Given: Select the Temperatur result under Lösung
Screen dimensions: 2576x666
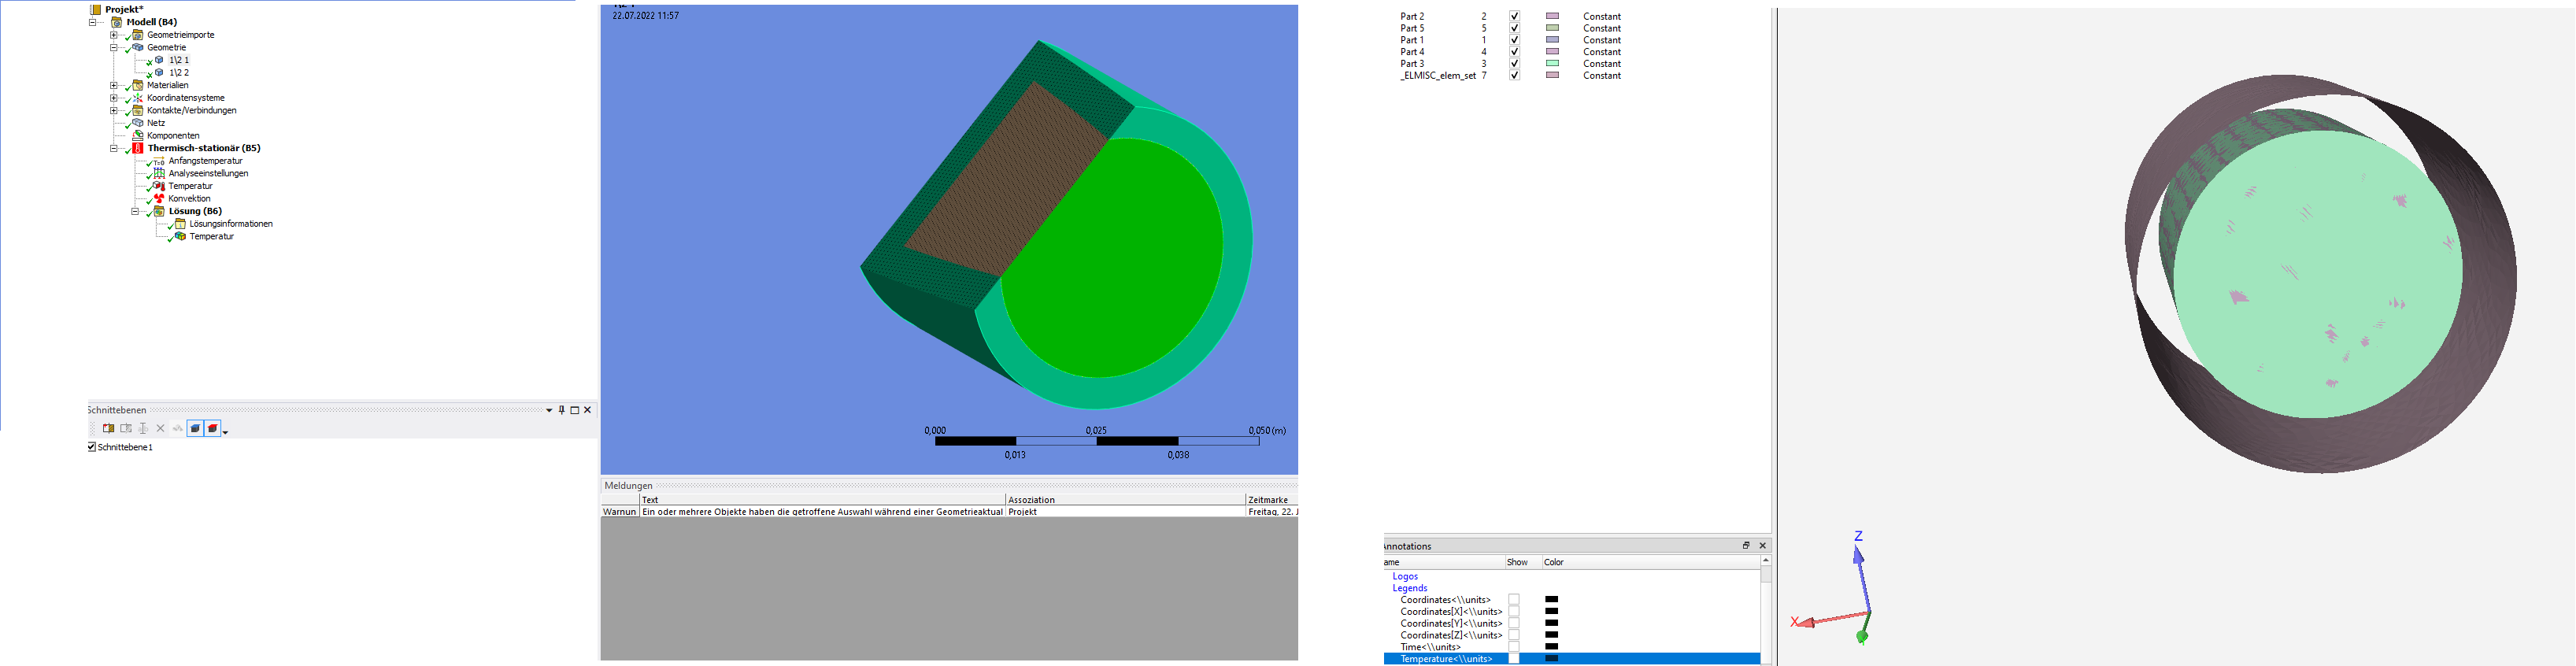Looking at the screenshot, I should pos(211,237).
